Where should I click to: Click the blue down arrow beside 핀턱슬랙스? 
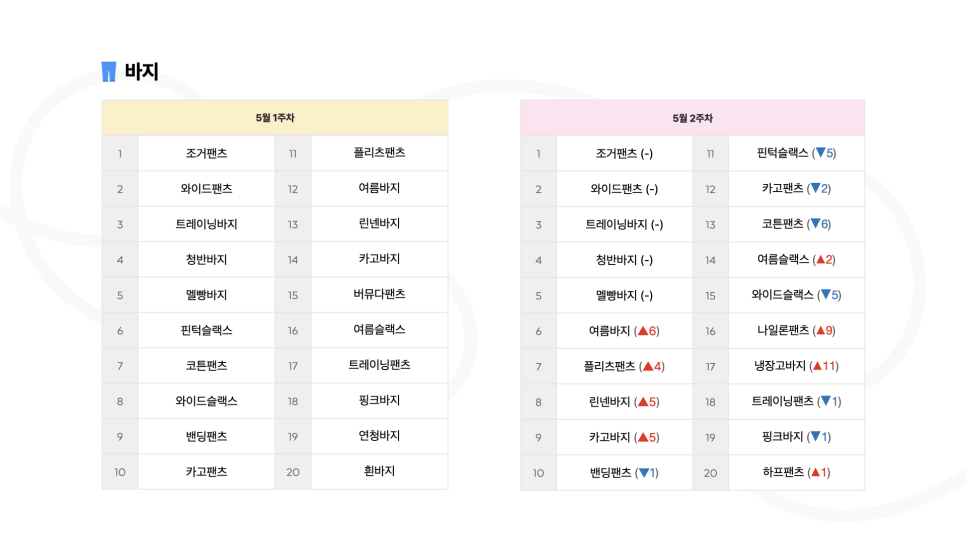click(x=820, y=153)
